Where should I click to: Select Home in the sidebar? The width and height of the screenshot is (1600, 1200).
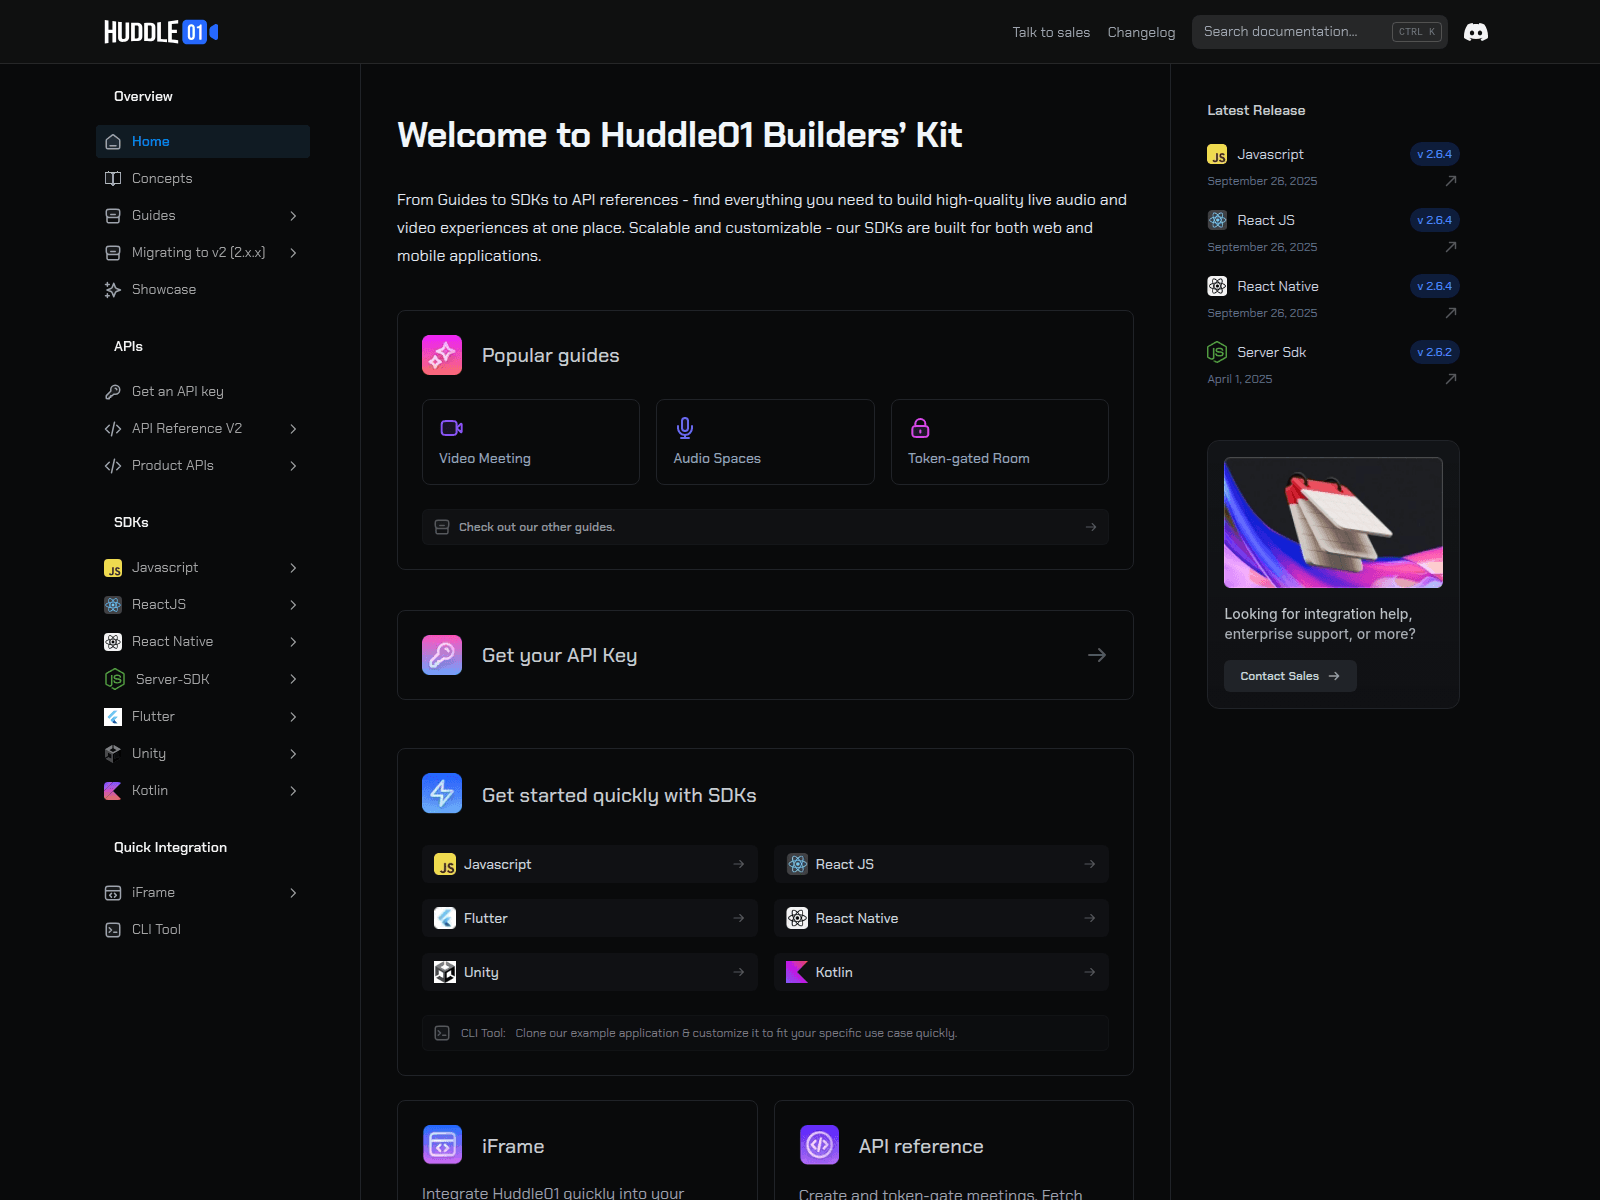(151, 141)
